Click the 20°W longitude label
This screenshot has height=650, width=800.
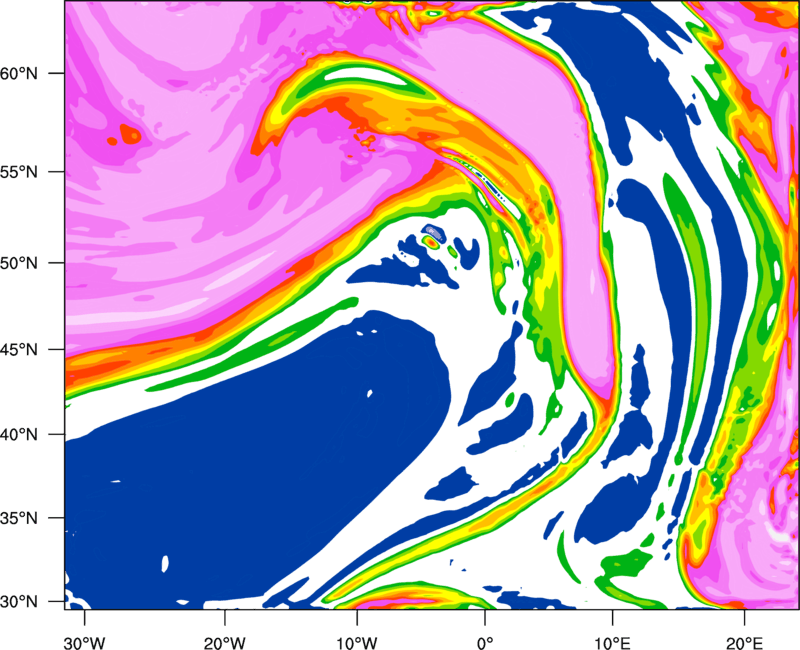point(224,642)
